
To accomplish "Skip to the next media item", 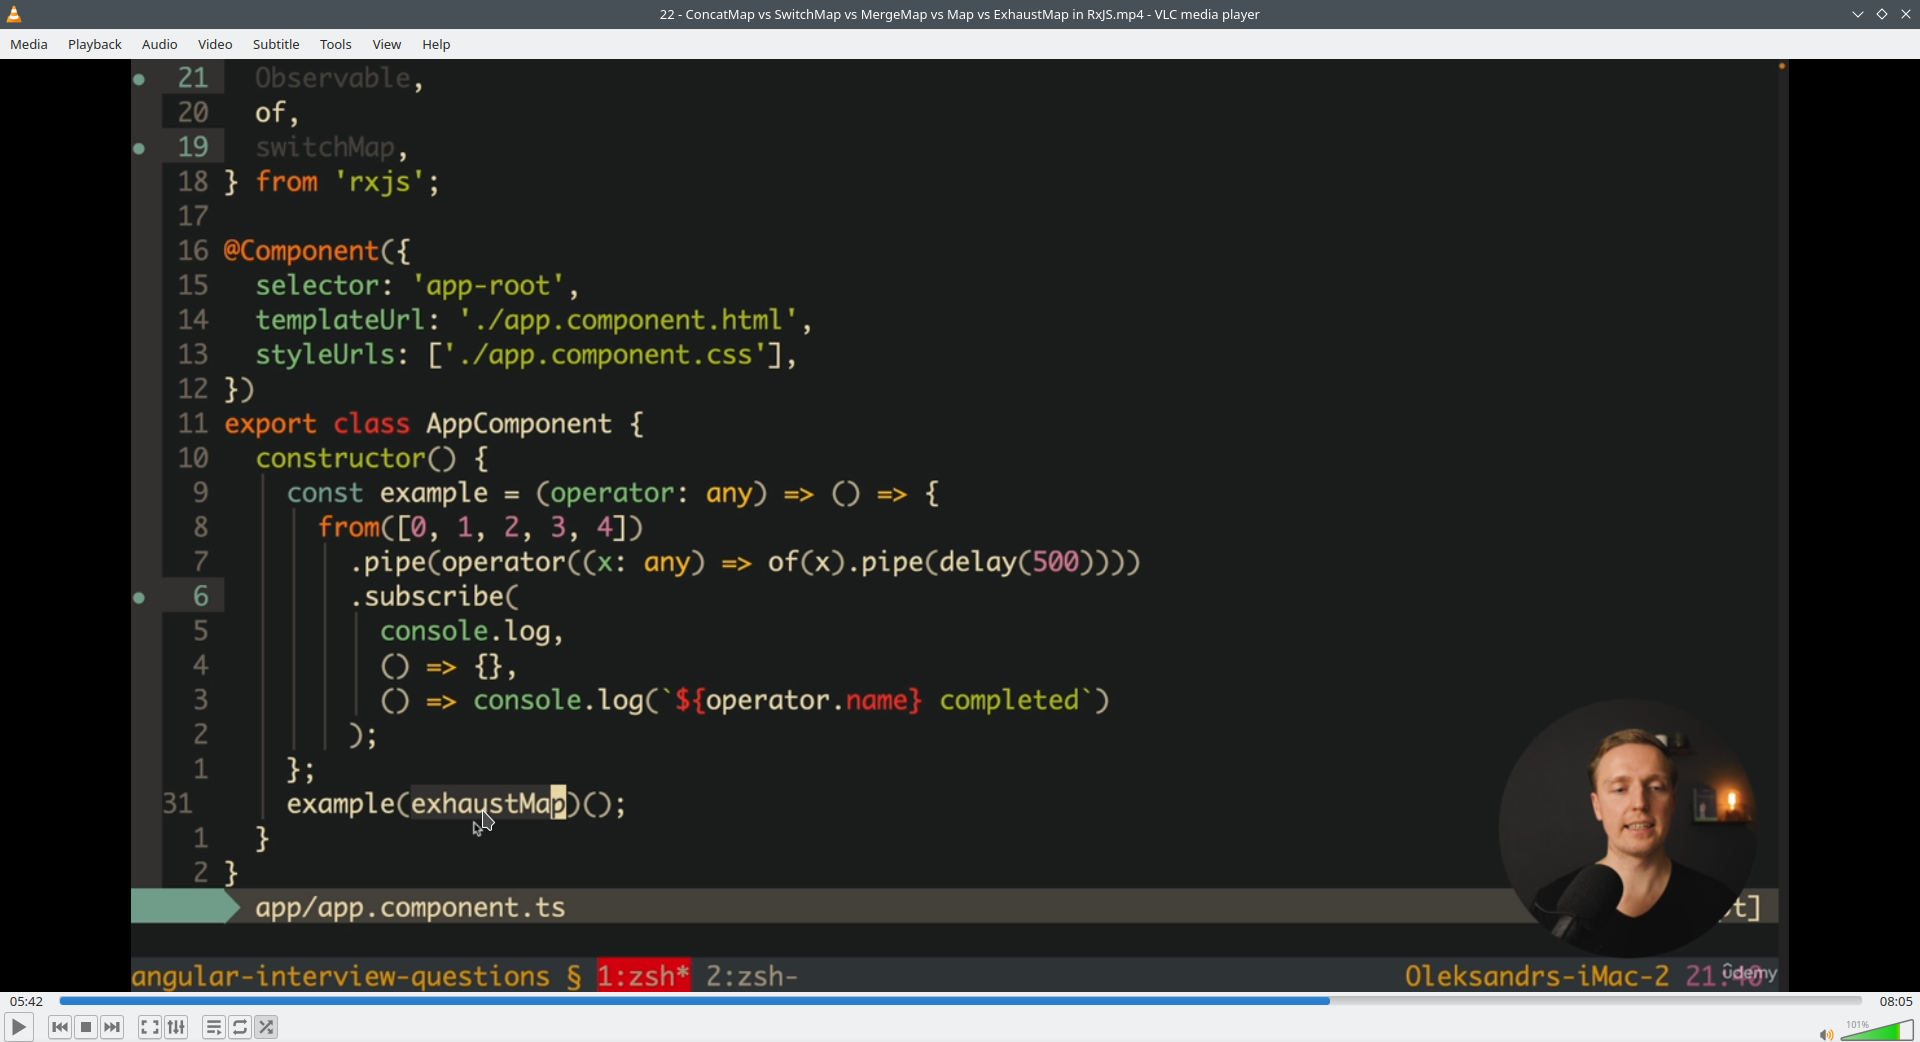I will pos(112,1027).
